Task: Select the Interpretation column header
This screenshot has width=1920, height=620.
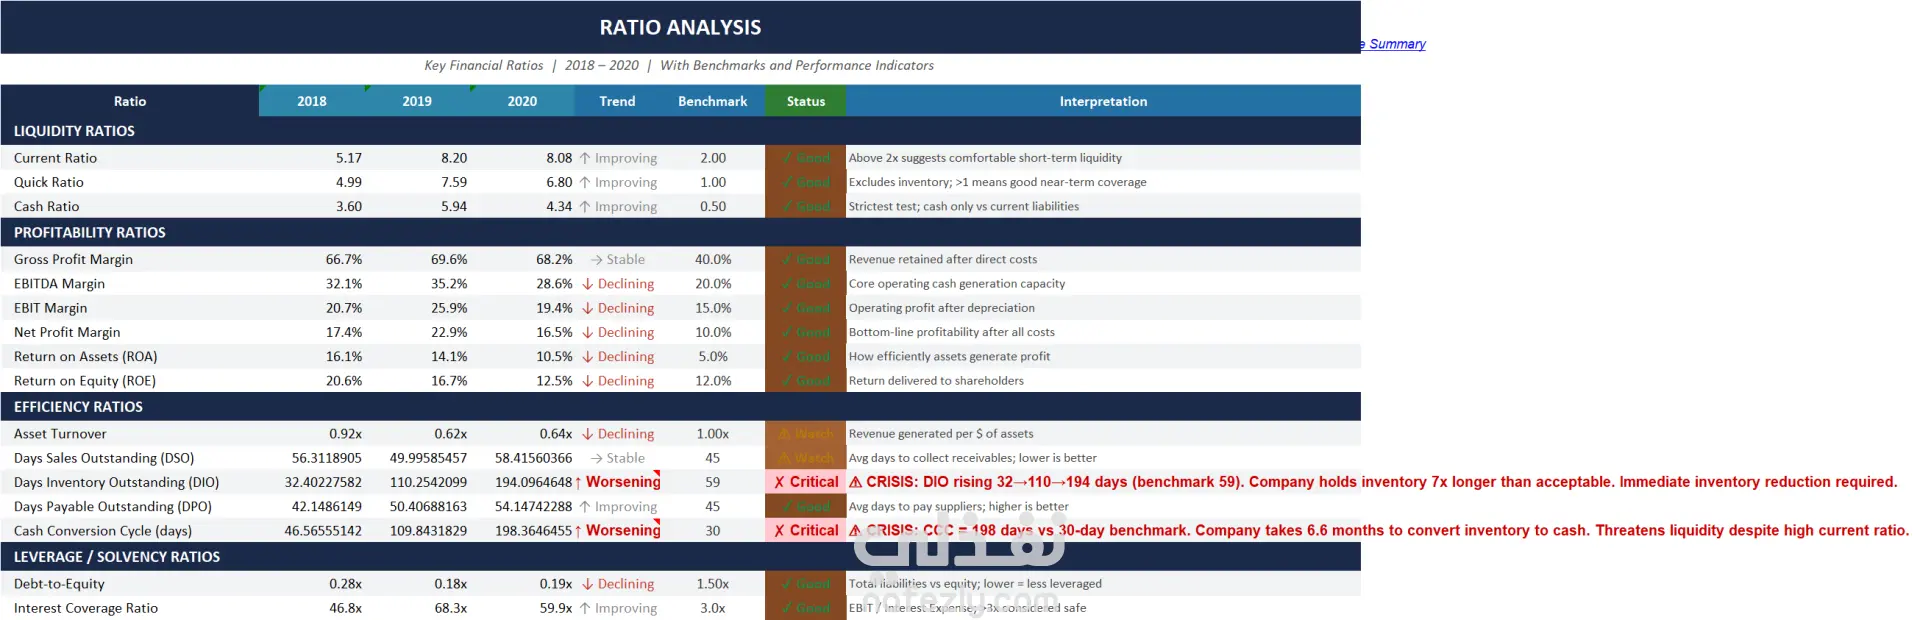Action: point(1103,101)
